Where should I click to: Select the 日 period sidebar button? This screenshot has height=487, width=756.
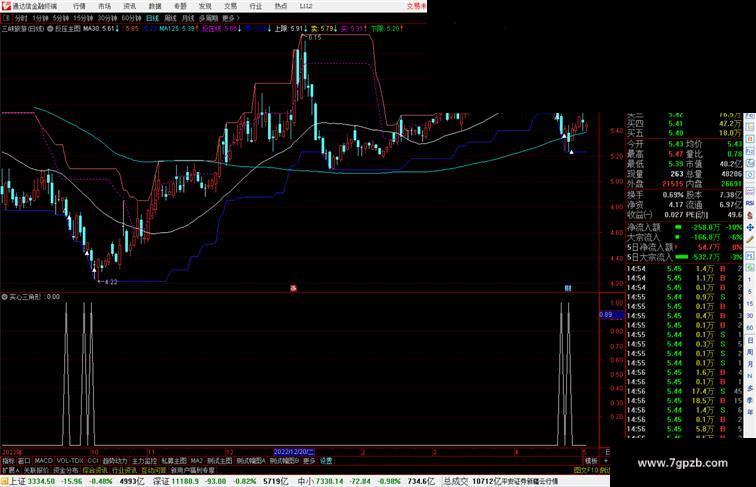tap(750, 340)
